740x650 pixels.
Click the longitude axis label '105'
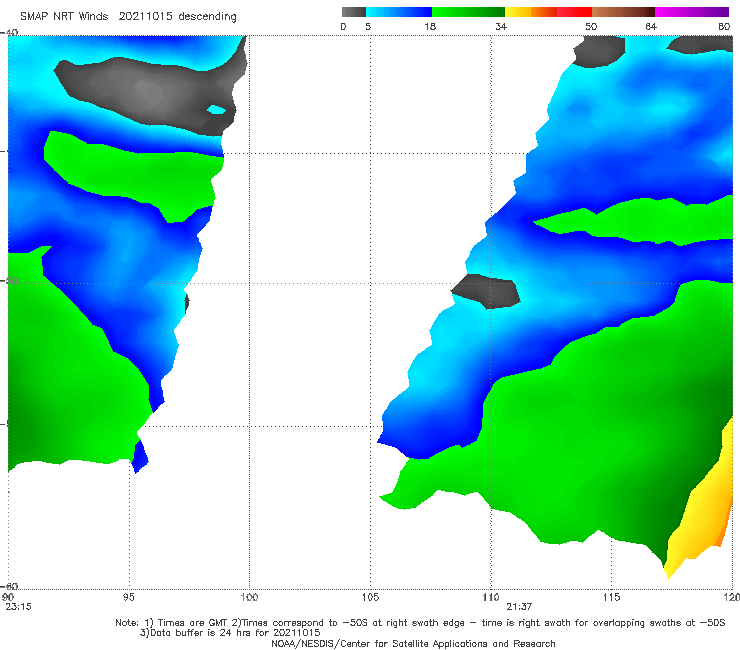click(370, 597)
